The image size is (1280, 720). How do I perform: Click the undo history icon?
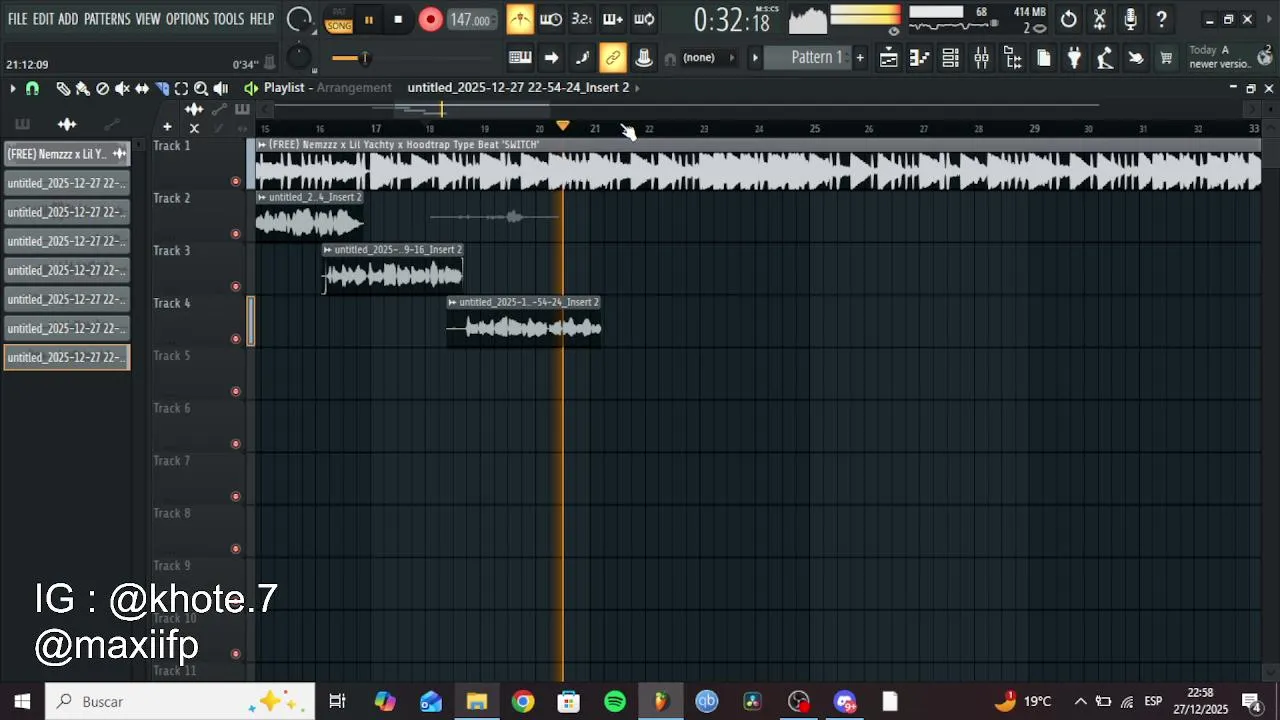(x=1069, y=19)
